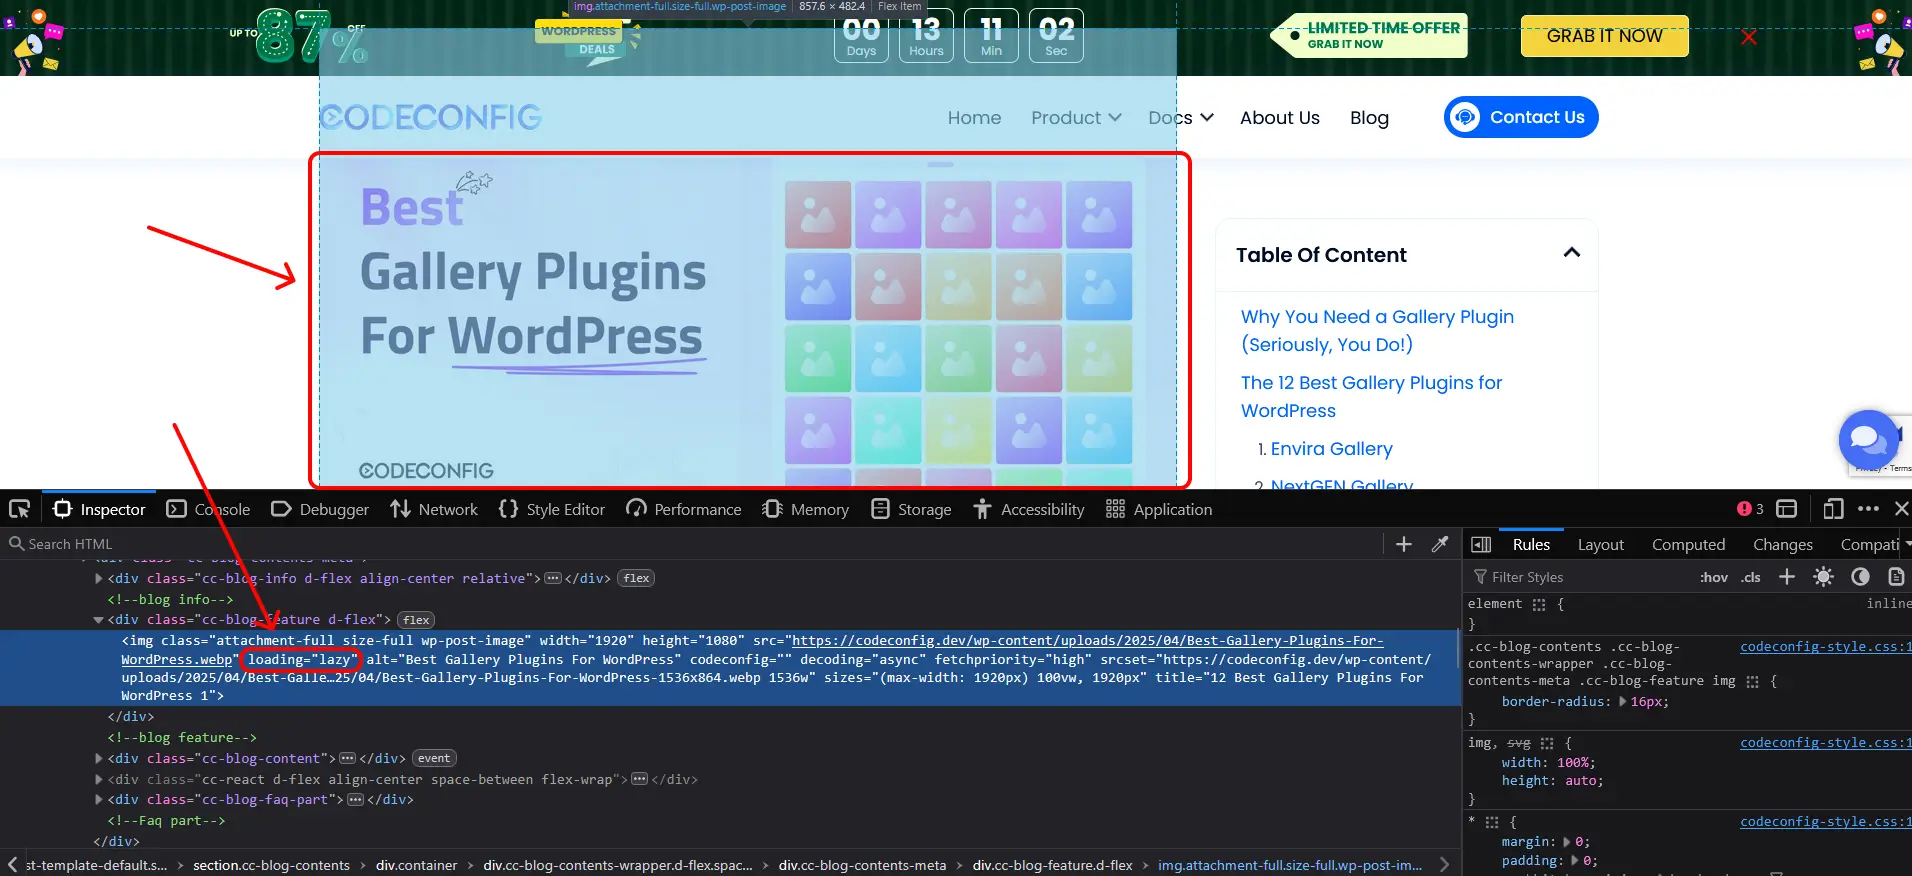Toggle dark color scheme simulation moon icon
This screenshot has height=876, width=1912.
pos(1860,577)
